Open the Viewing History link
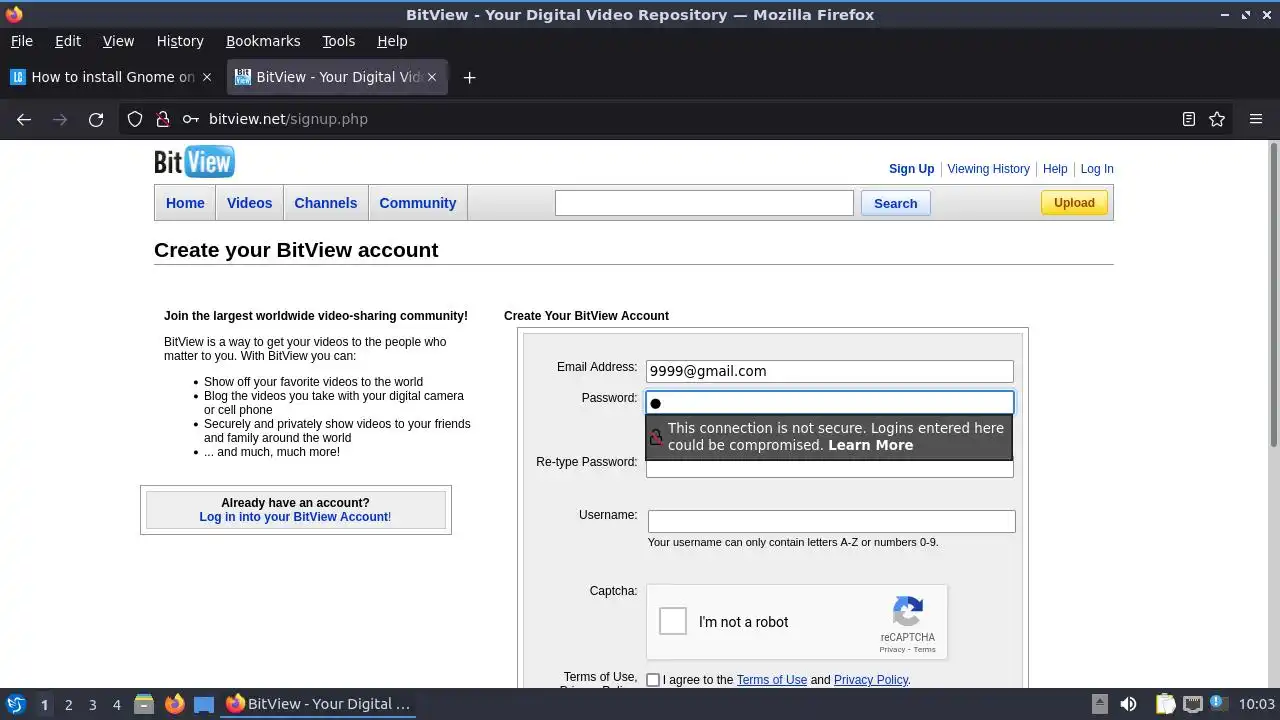 (988, 169)
